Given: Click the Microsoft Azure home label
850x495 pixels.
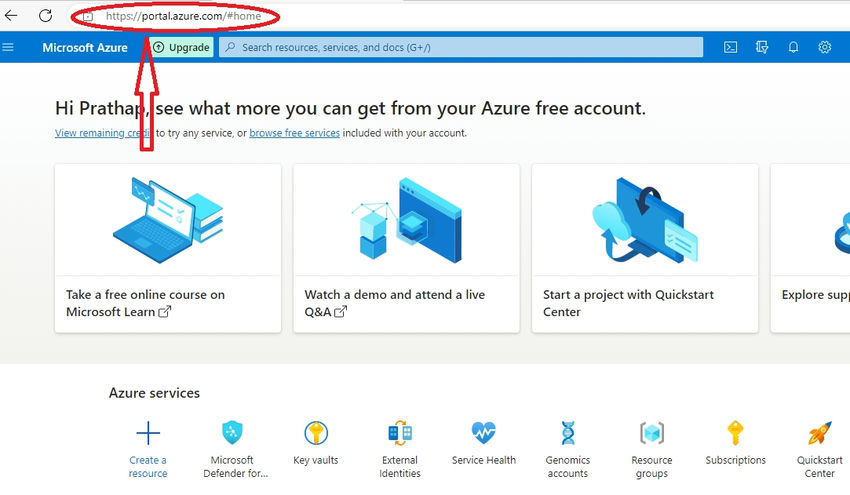Looking at the screenshot, I should click(85, 48).
